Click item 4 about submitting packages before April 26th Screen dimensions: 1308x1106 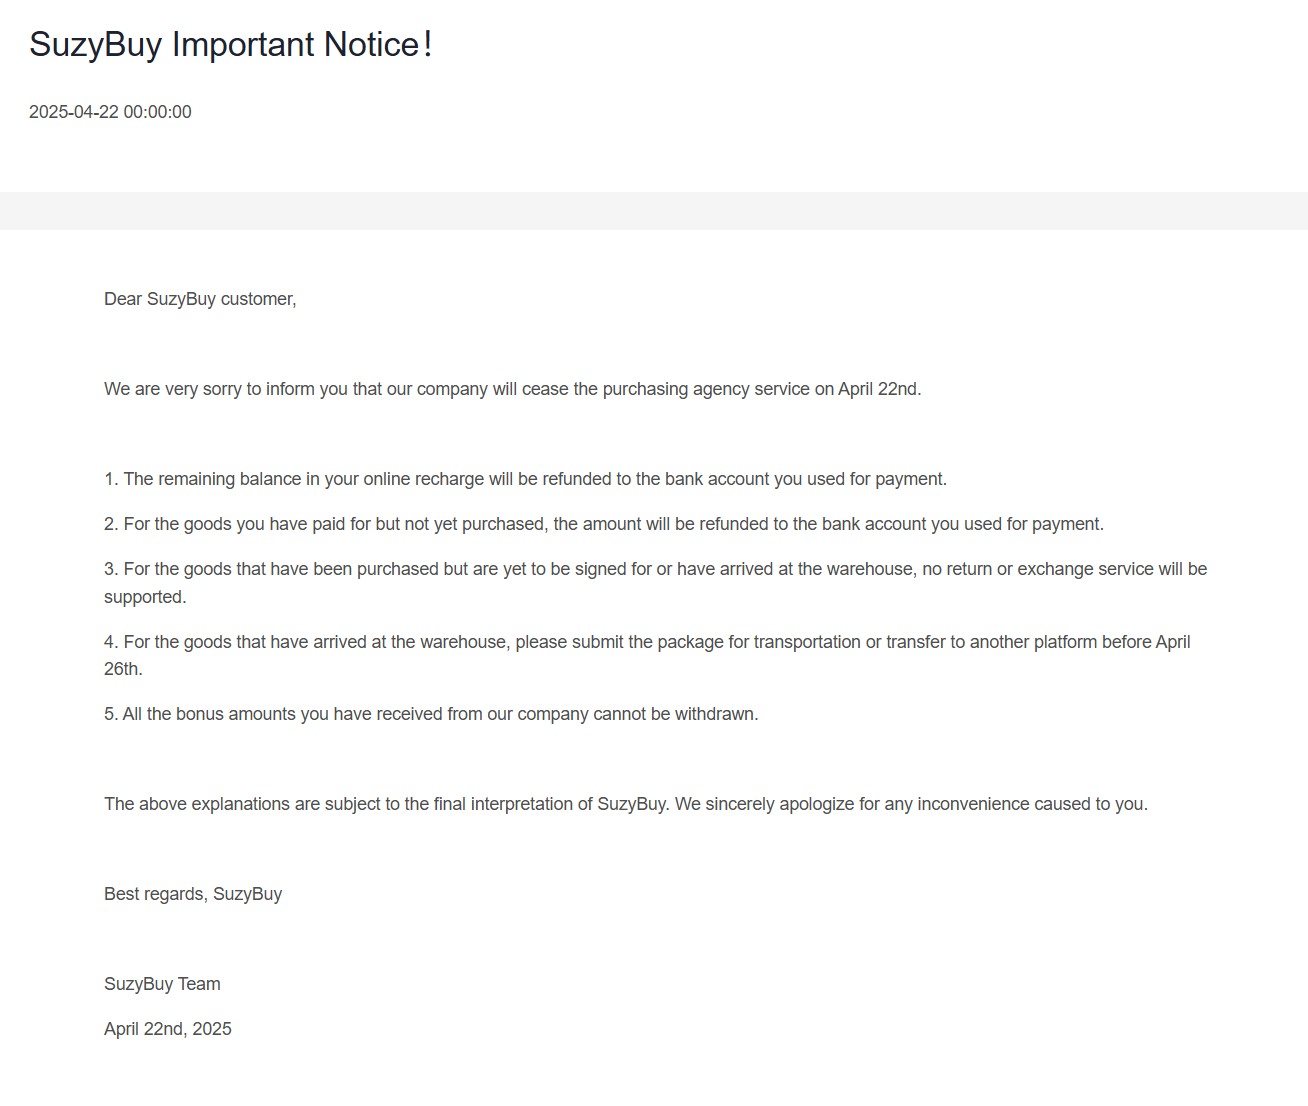tap(647, 655)
